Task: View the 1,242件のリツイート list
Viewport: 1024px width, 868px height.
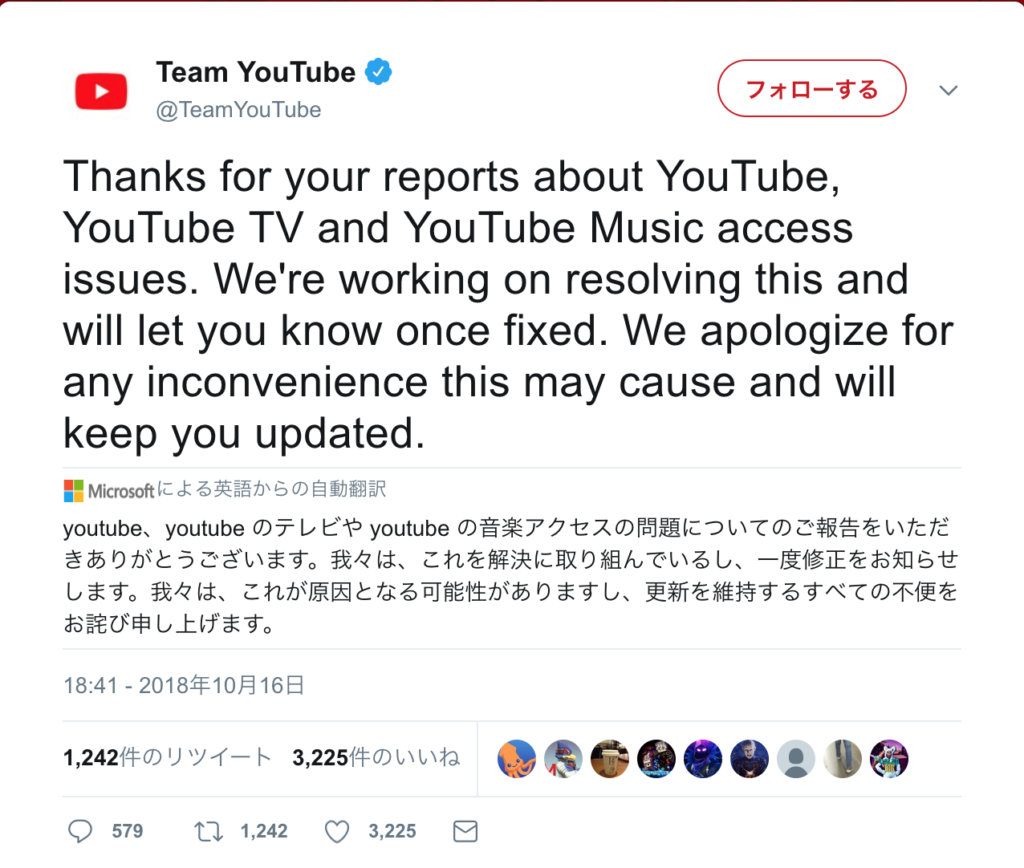Action: pyautogui.click(x=167, y=758)
